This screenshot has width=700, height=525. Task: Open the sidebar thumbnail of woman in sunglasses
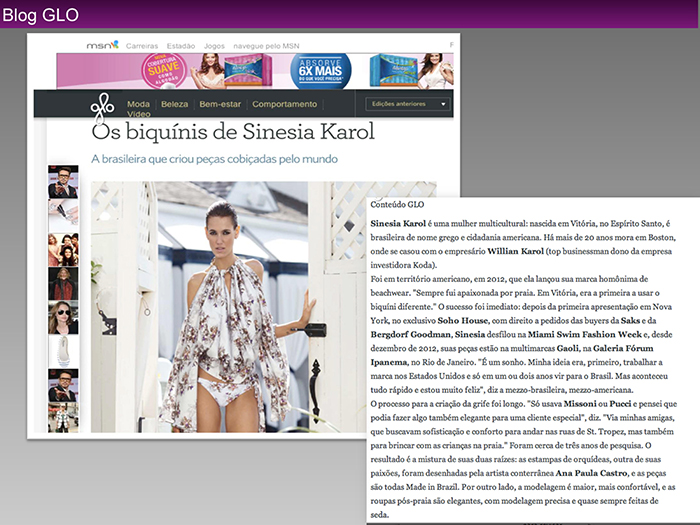(63, 317)
